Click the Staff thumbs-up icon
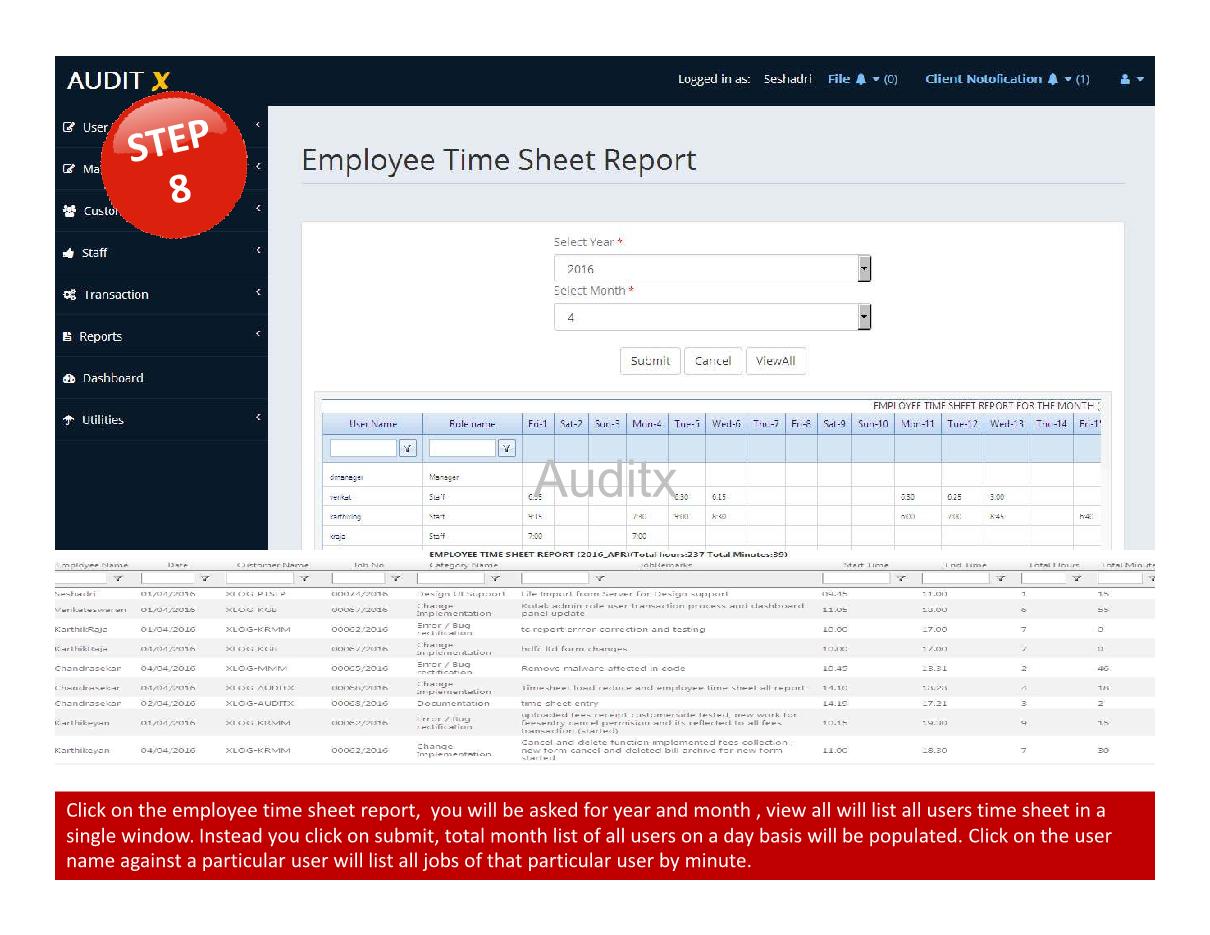The height and width of the screenshot is (935, 1210). click(x=71, y=252)
